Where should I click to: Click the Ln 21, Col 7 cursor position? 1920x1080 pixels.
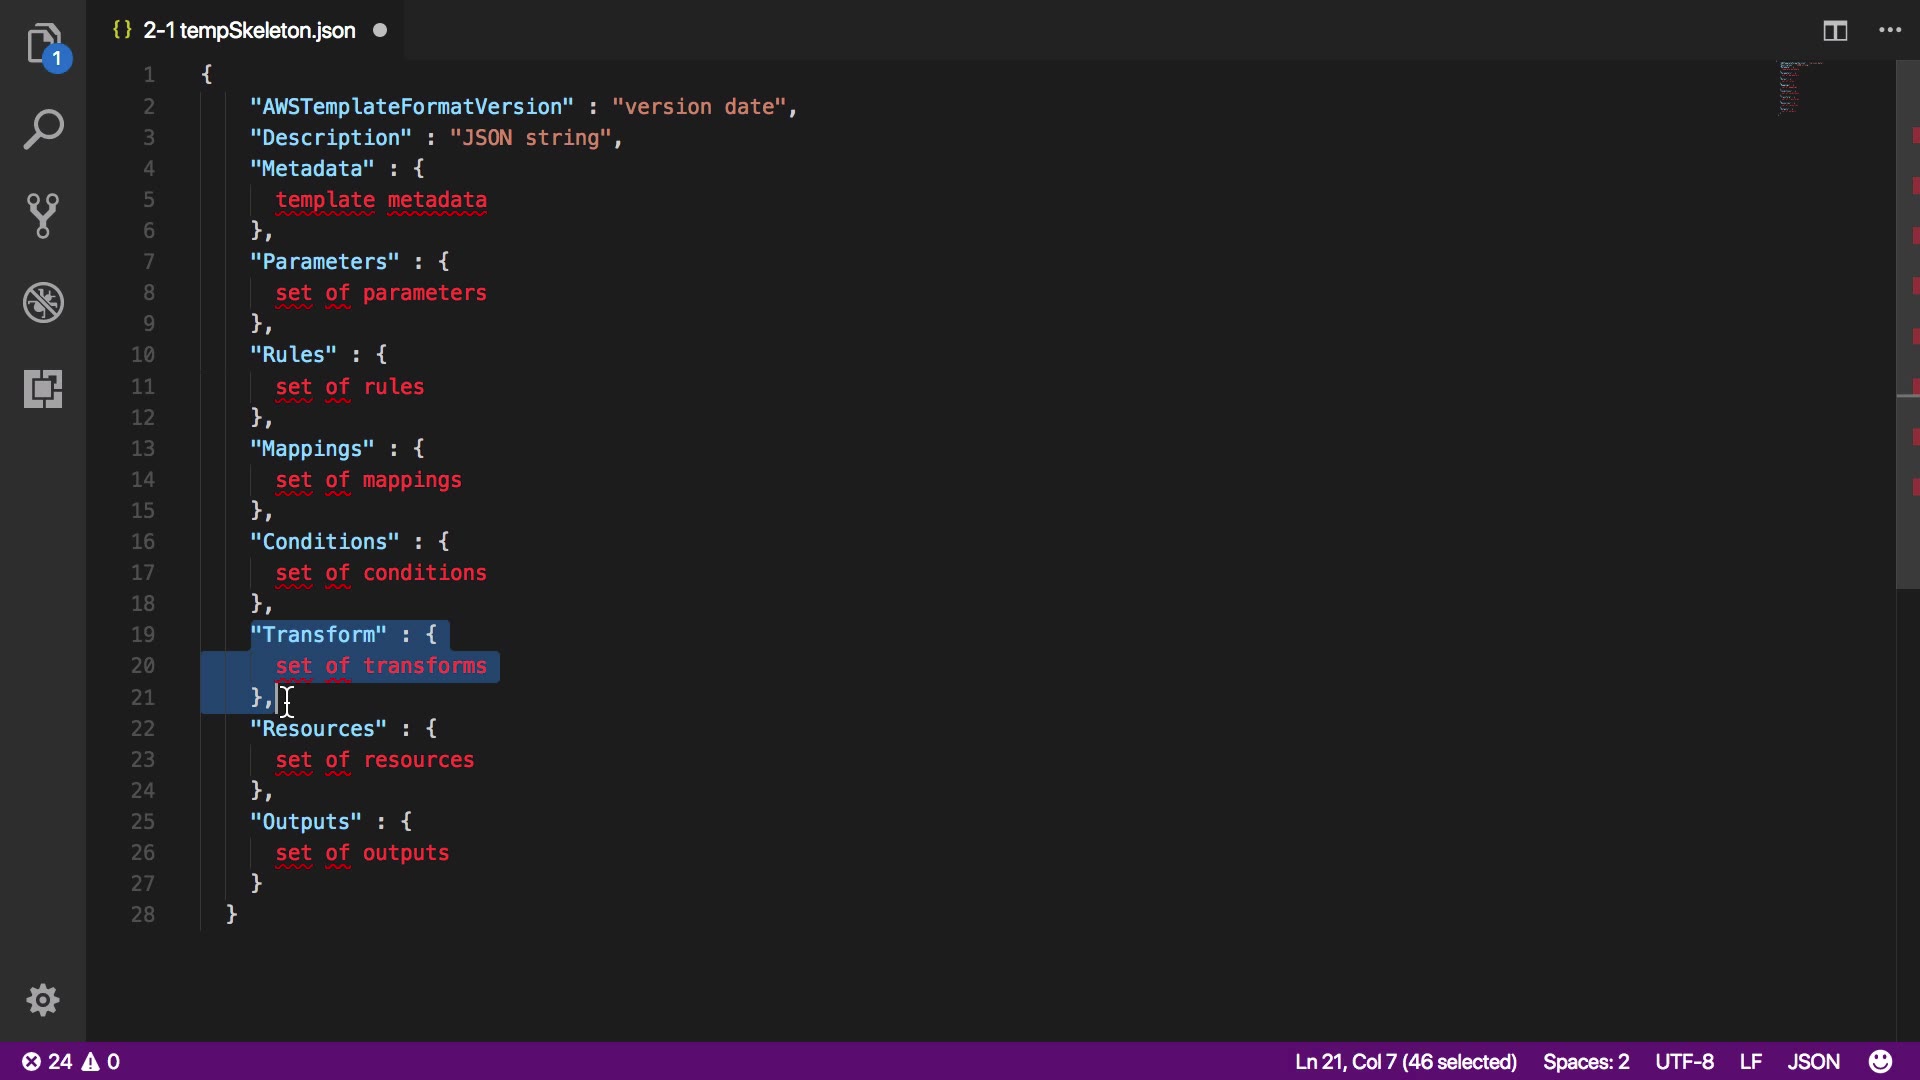pos(1405,1061)
